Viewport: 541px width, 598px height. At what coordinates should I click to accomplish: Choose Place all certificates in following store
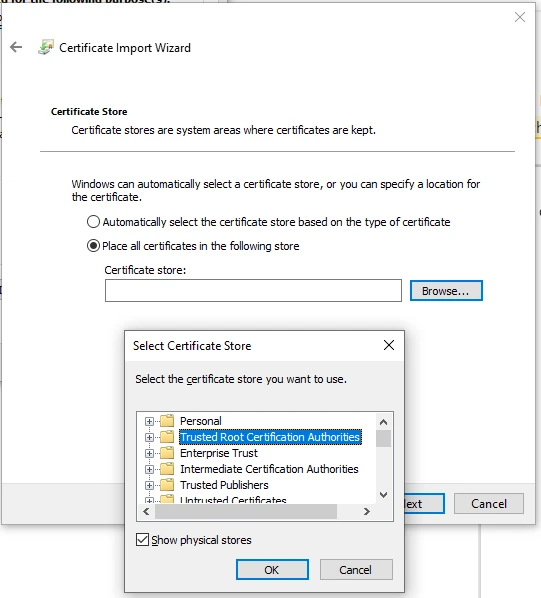(93, 246)
